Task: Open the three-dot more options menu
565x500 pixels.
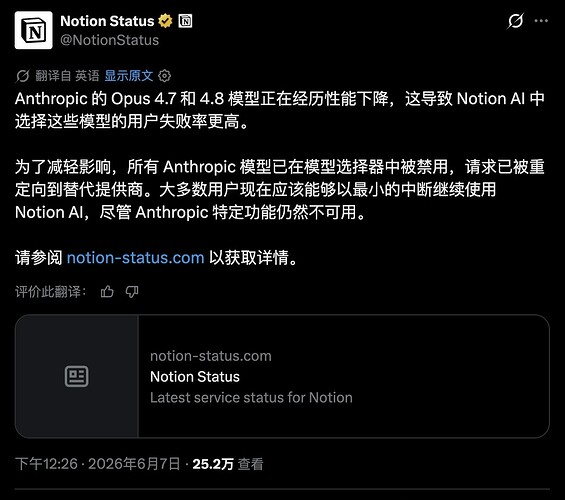Action: [x=541, y=21]
